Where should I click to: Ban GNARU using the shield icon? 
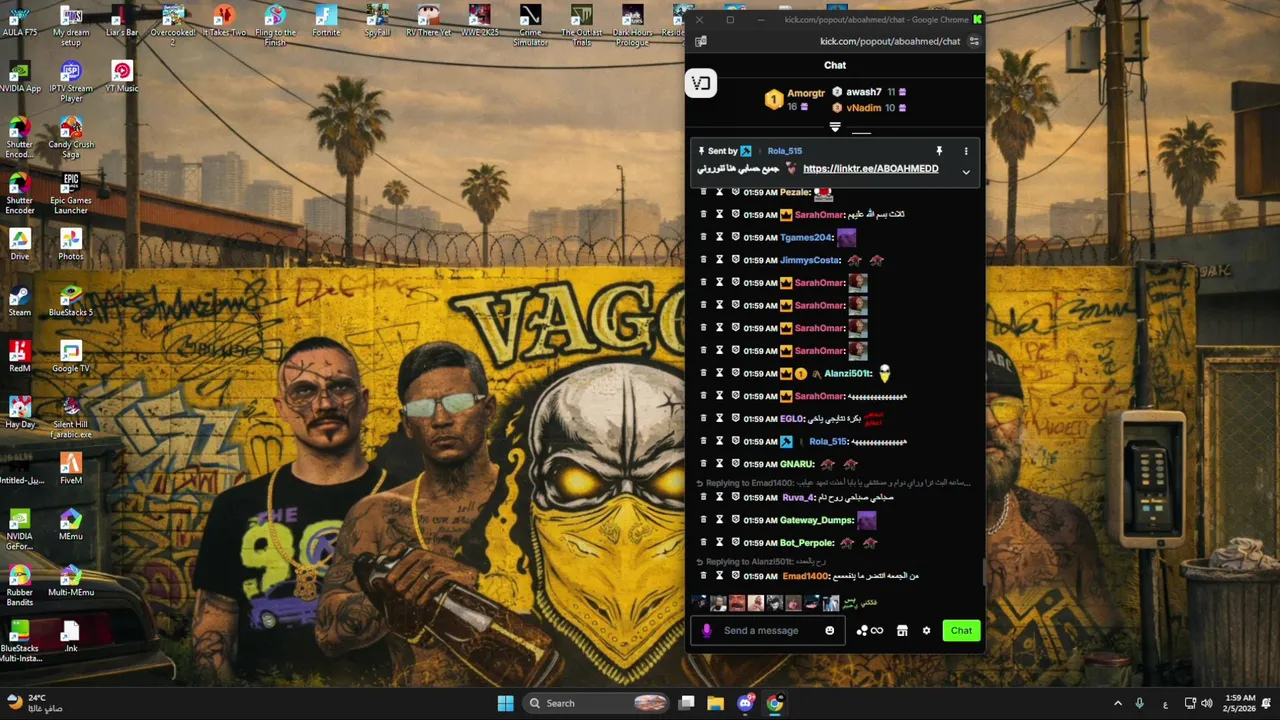pyautogui.click(x=735, y=464)
